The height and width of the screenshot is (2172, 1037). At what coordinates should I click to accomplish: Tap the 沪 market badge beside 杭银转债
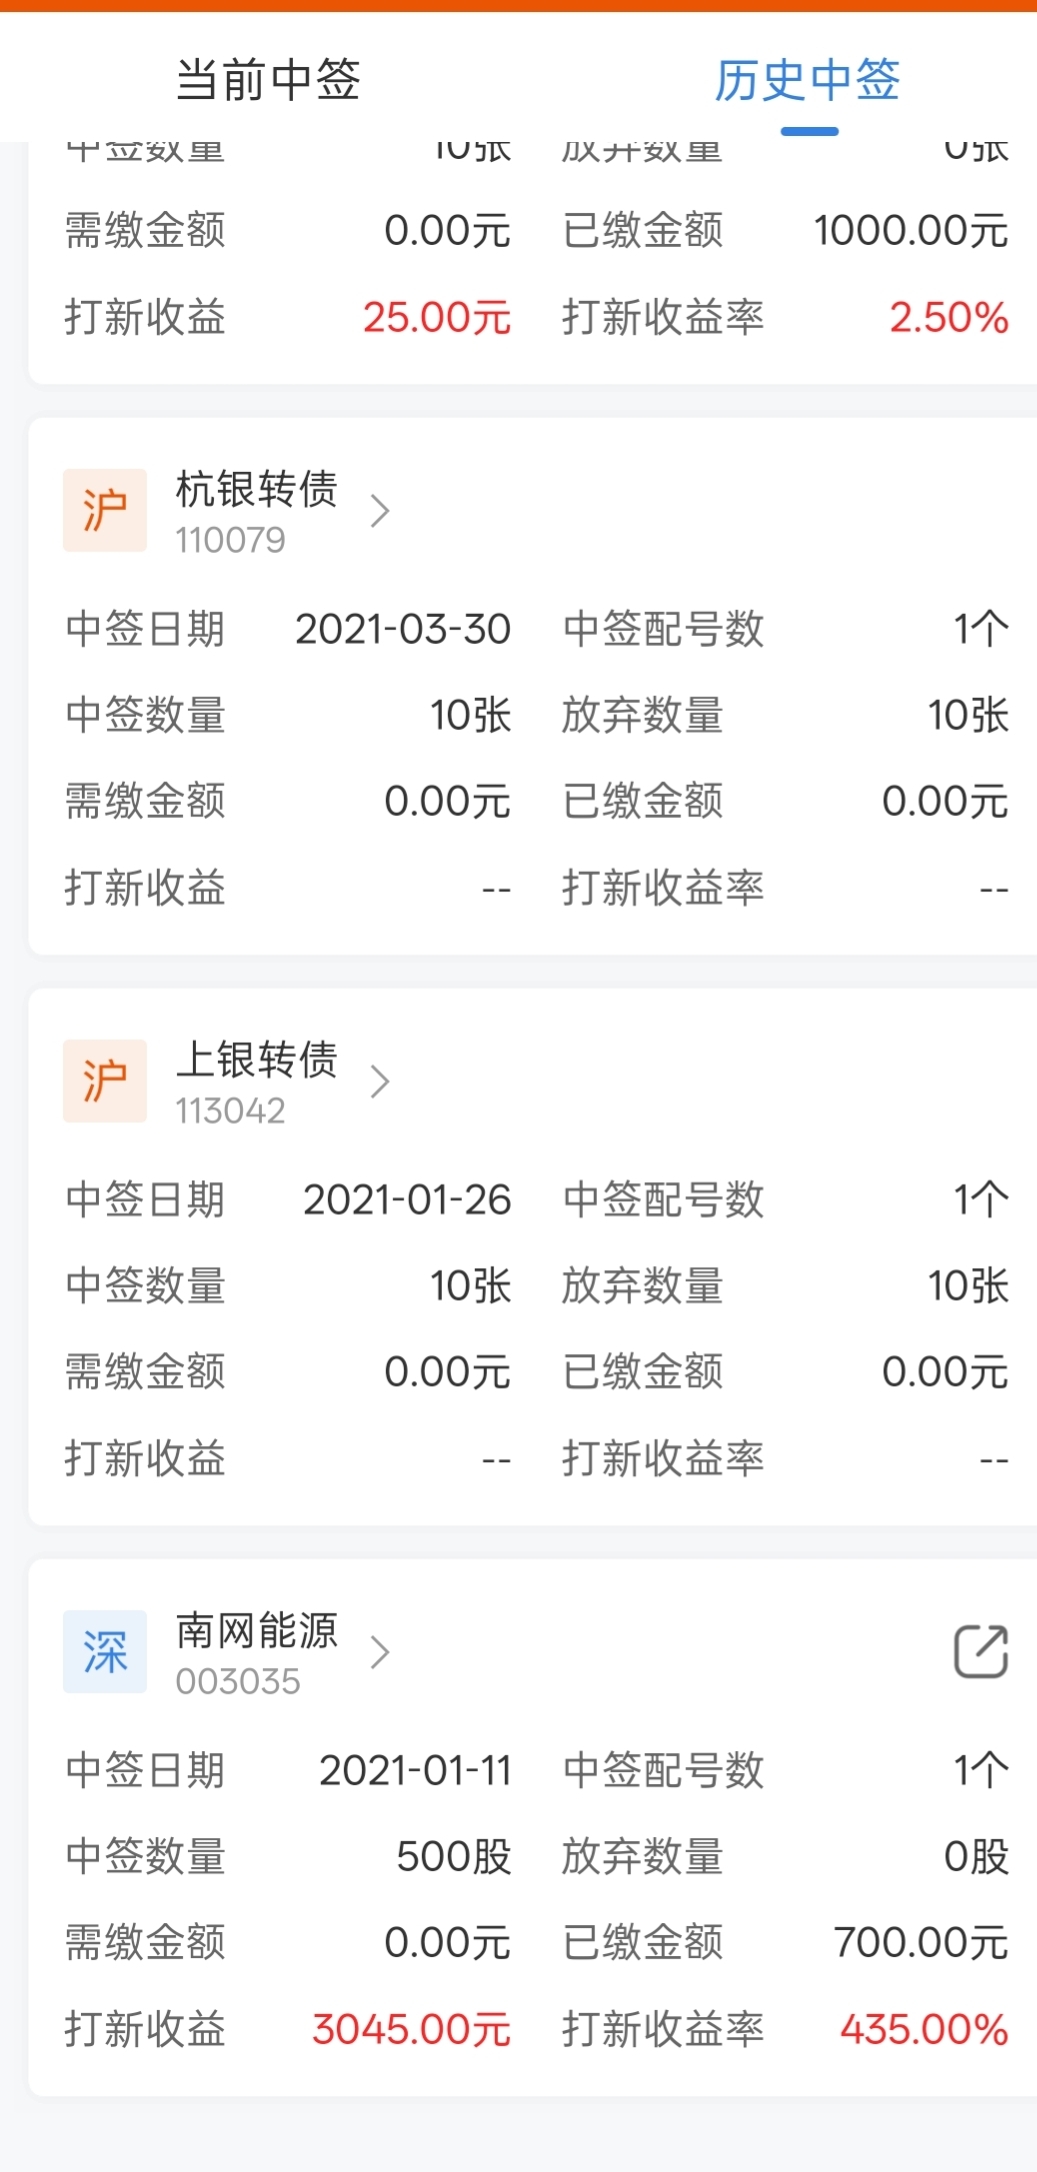click(x=105, y=510)
